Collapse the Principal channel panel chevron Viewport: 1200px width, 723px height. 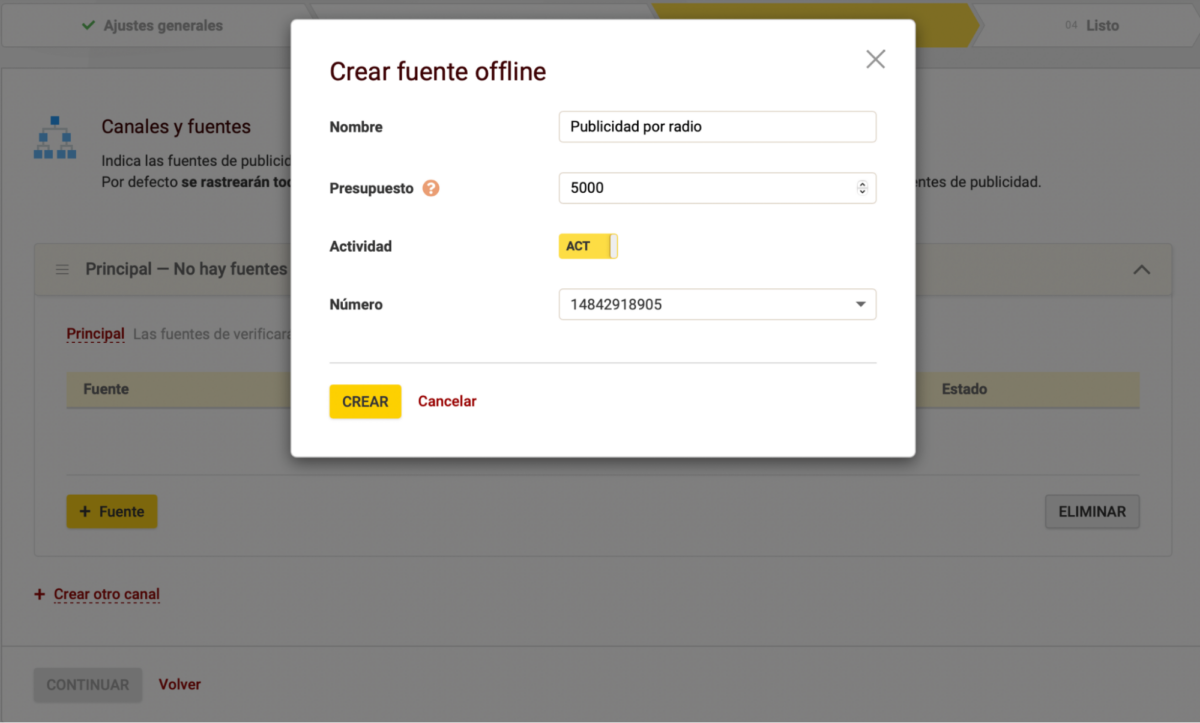pos(1141,270)
